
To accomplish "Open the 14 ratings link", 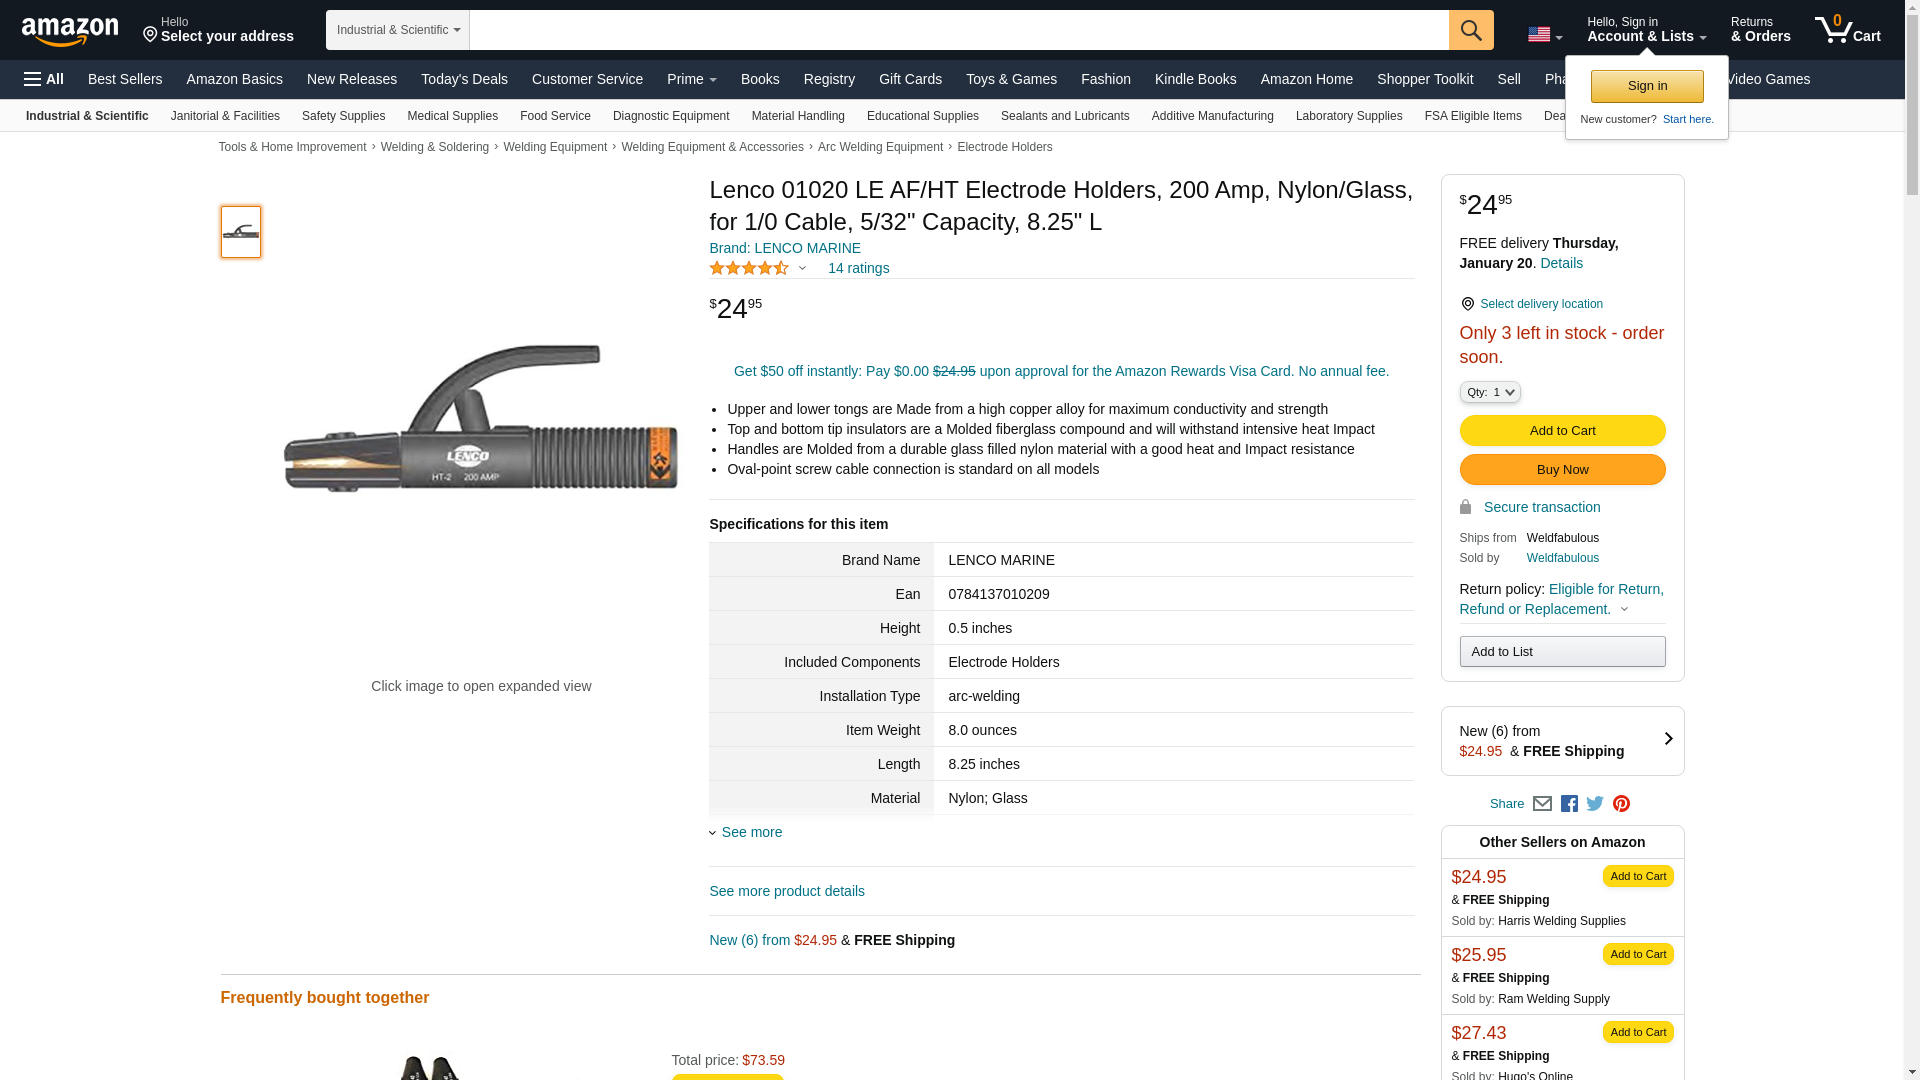I will 858,268.
